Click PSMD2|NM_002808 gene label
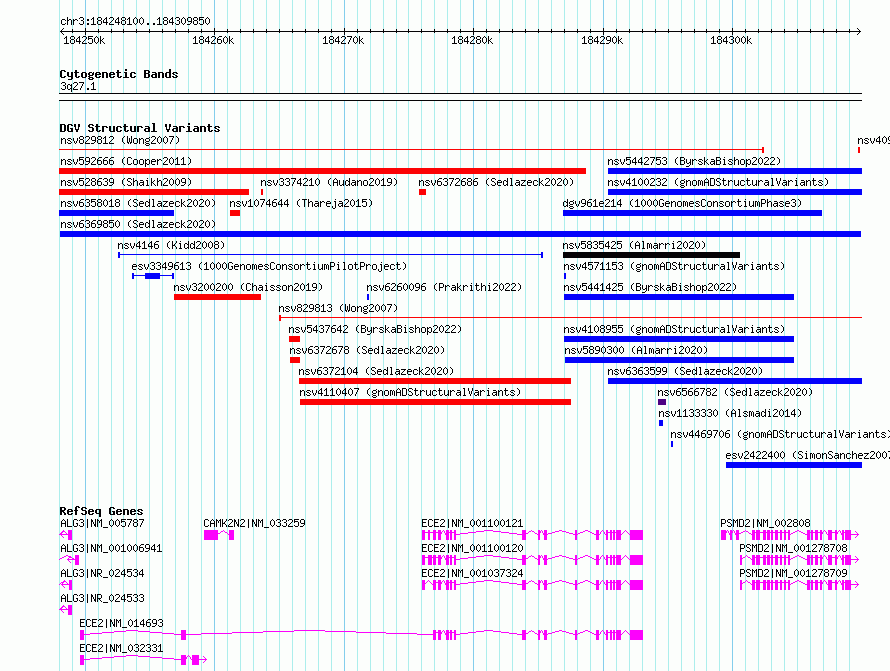Image resolution: width=890 pixels, height=671 pixels. [765, 523]
